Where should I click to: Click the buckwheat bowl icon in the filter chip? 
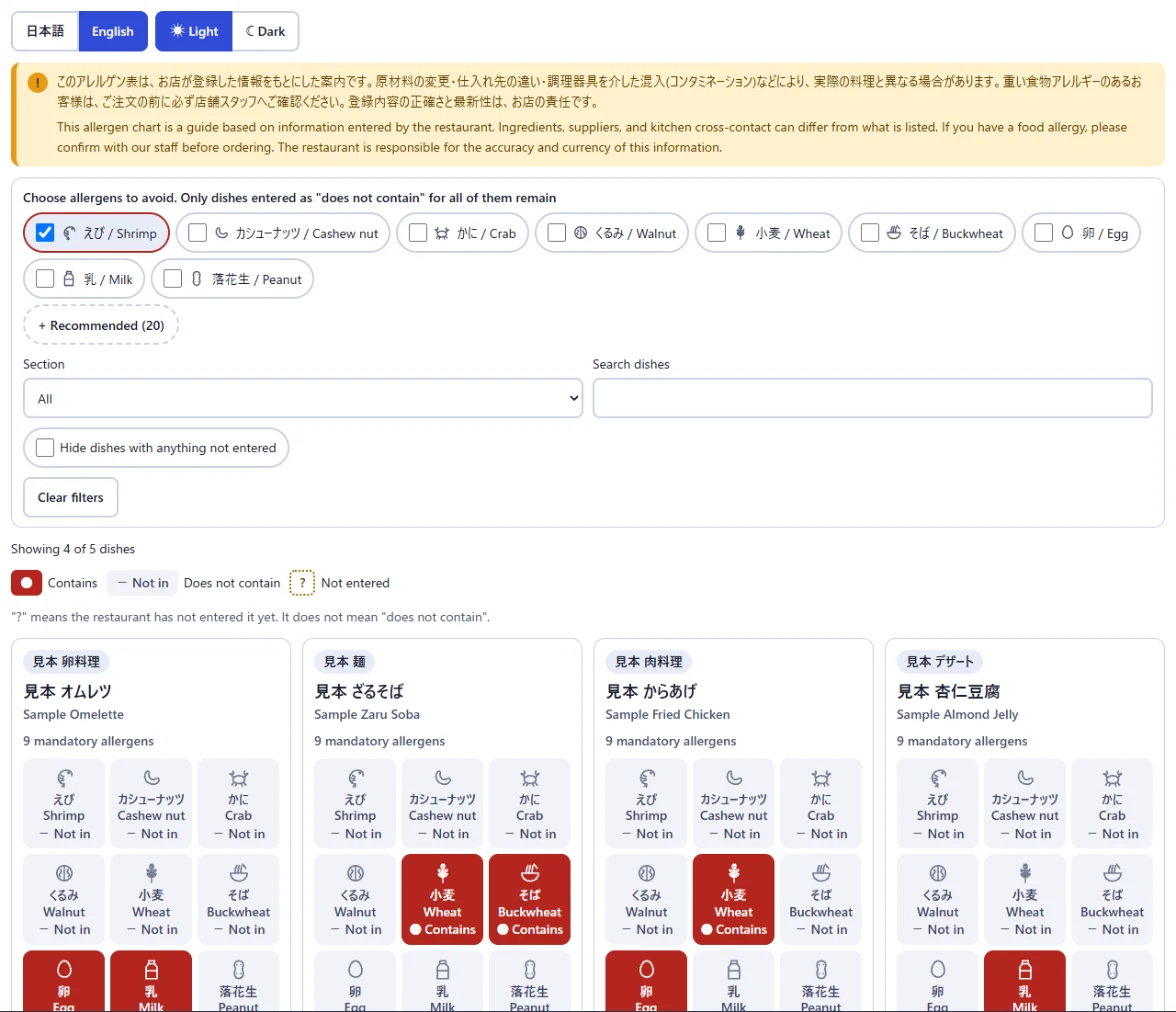point(894,233)
